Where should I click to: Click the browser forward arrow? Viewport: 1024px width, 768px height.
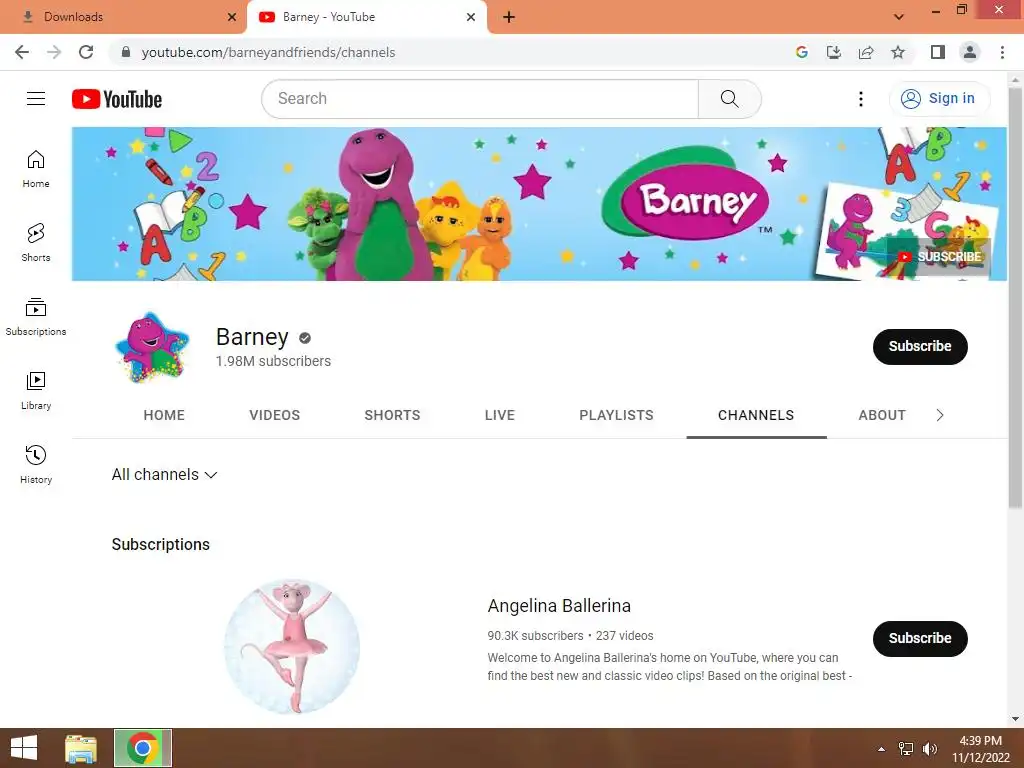(x=54, y=52)
